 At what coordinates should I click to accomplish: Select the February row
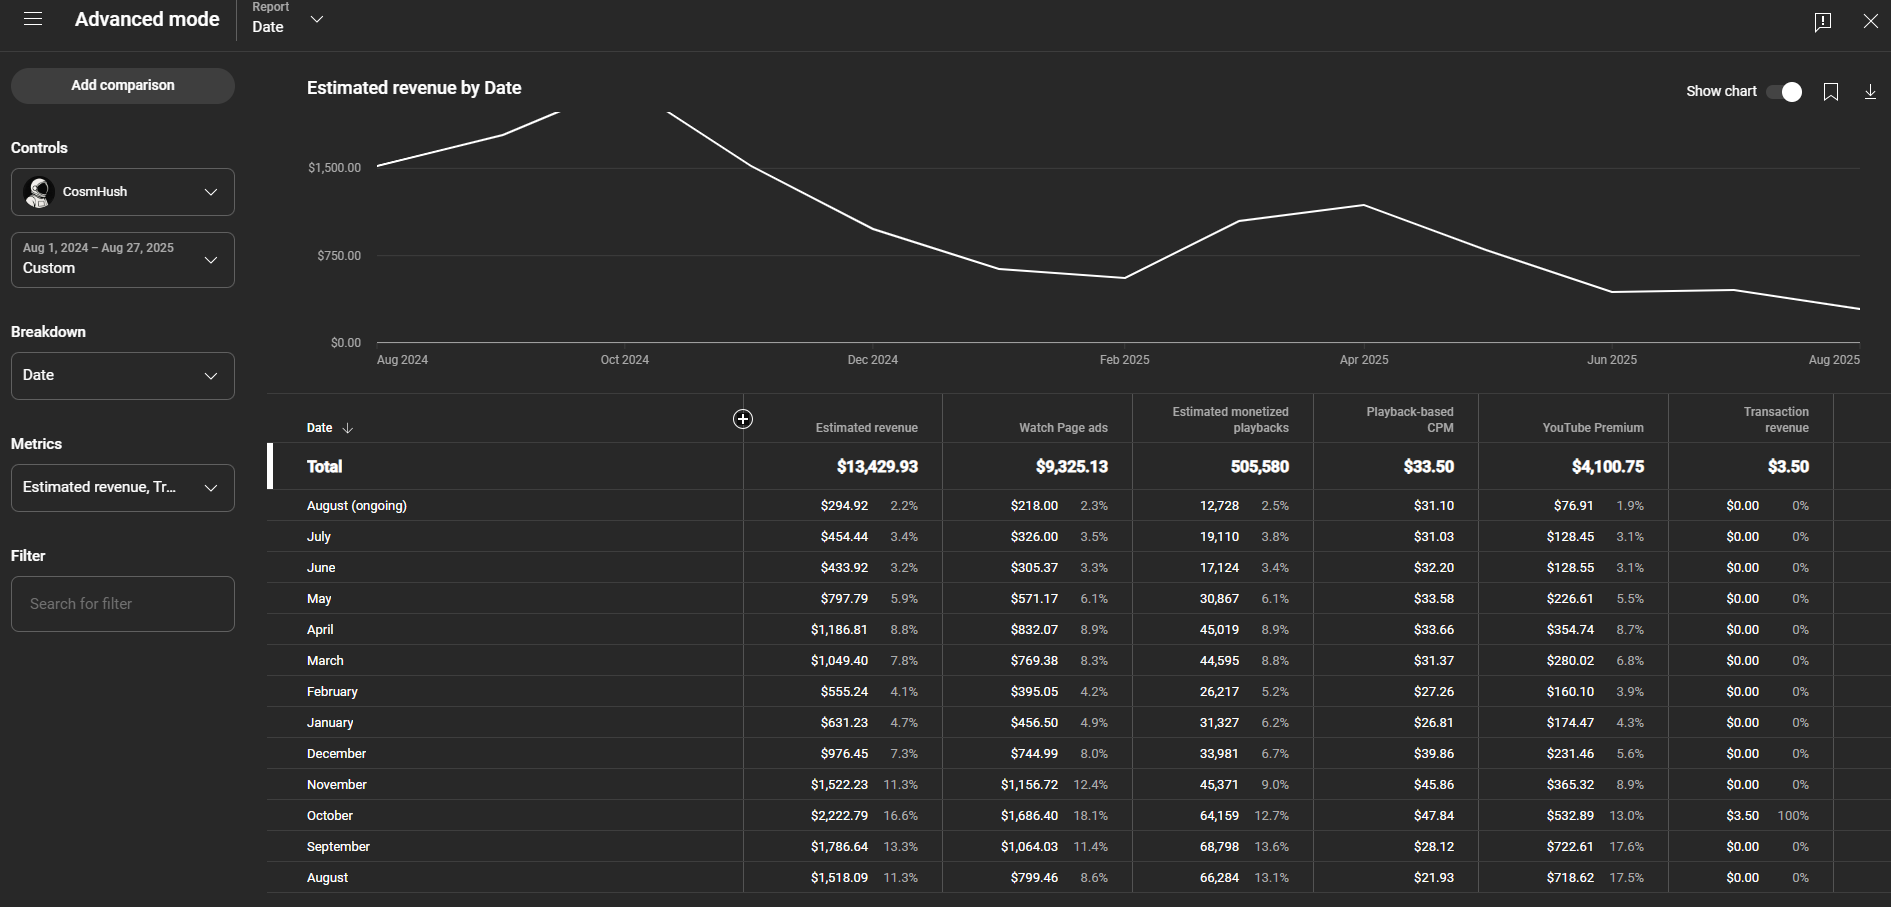[x=1079, y=692]
